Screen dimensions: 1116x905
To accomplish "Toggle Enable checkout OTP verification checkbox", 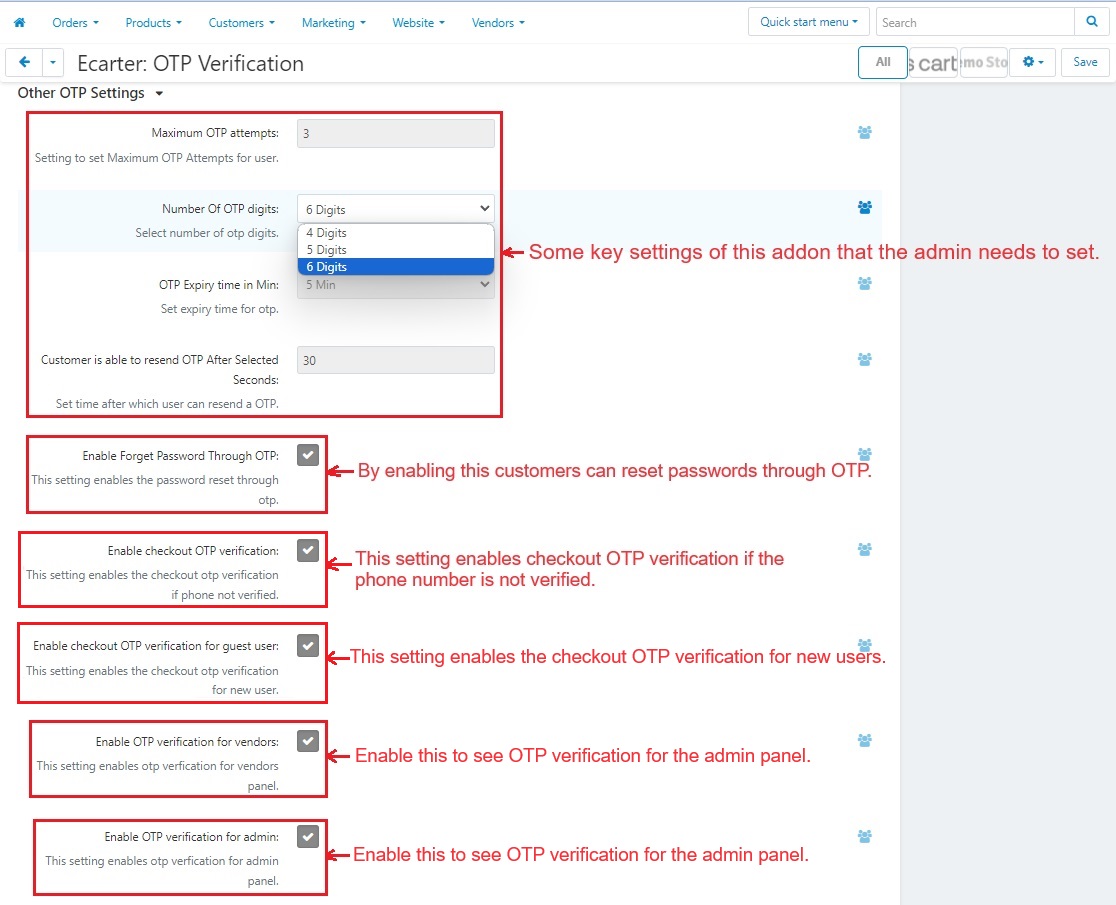I will 308,551.
